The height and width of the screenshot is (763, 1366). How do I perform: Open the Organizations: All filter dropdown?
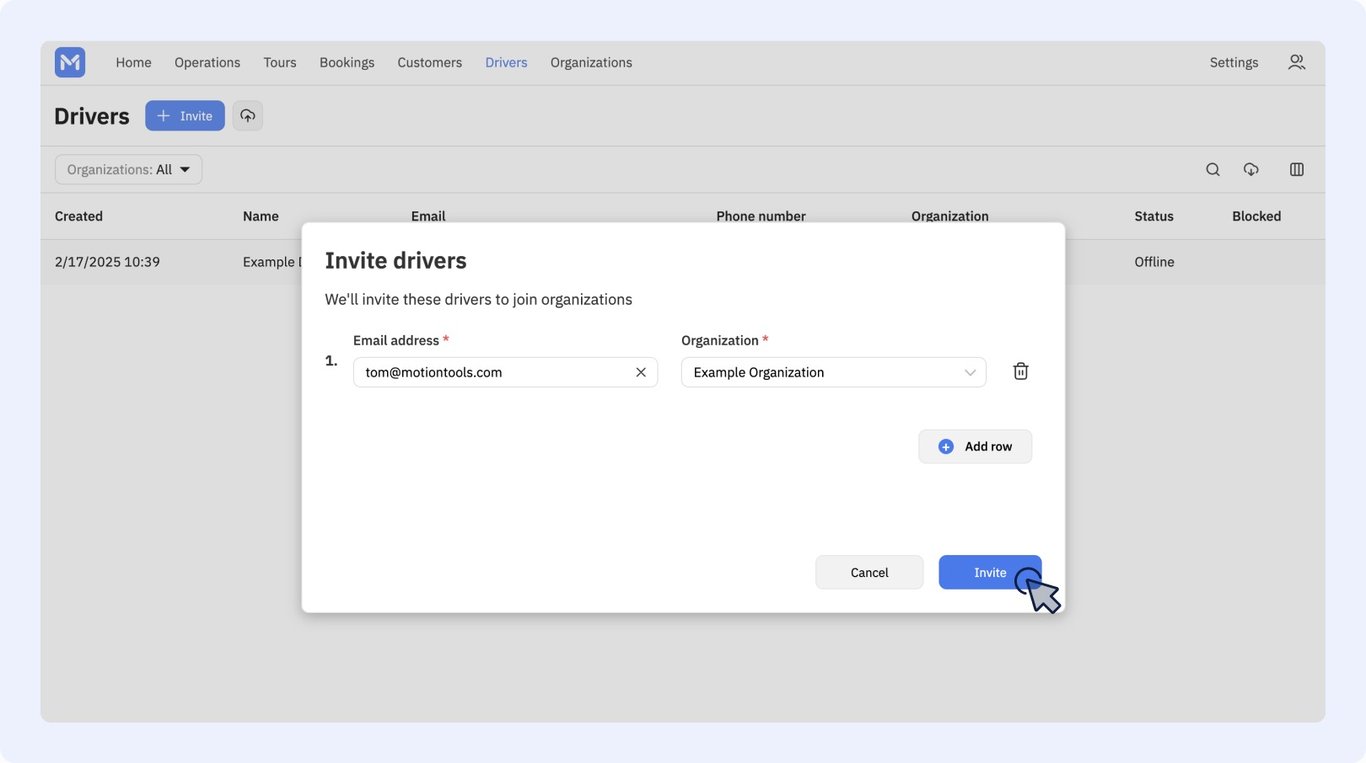pos(128,170)
